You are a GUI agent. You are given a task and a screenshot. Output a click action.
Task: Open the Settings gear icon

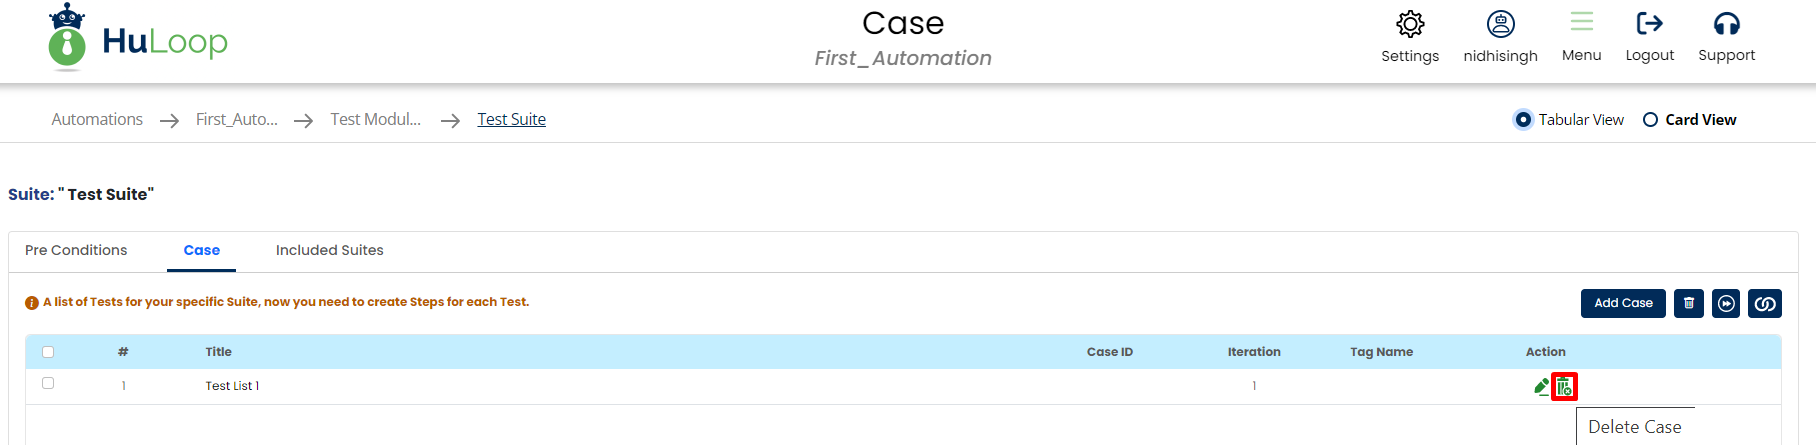click(1410, 25)
